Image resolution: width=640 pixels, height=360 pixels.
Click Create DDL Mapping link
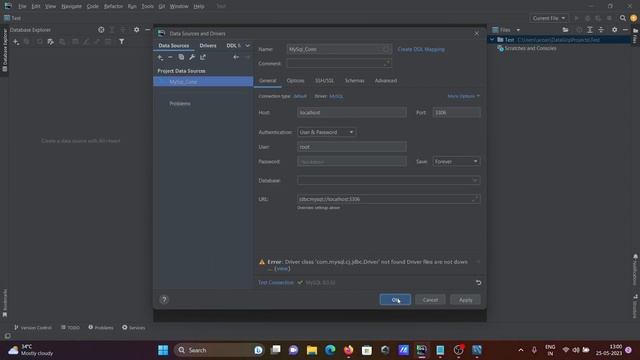point(421,49)
